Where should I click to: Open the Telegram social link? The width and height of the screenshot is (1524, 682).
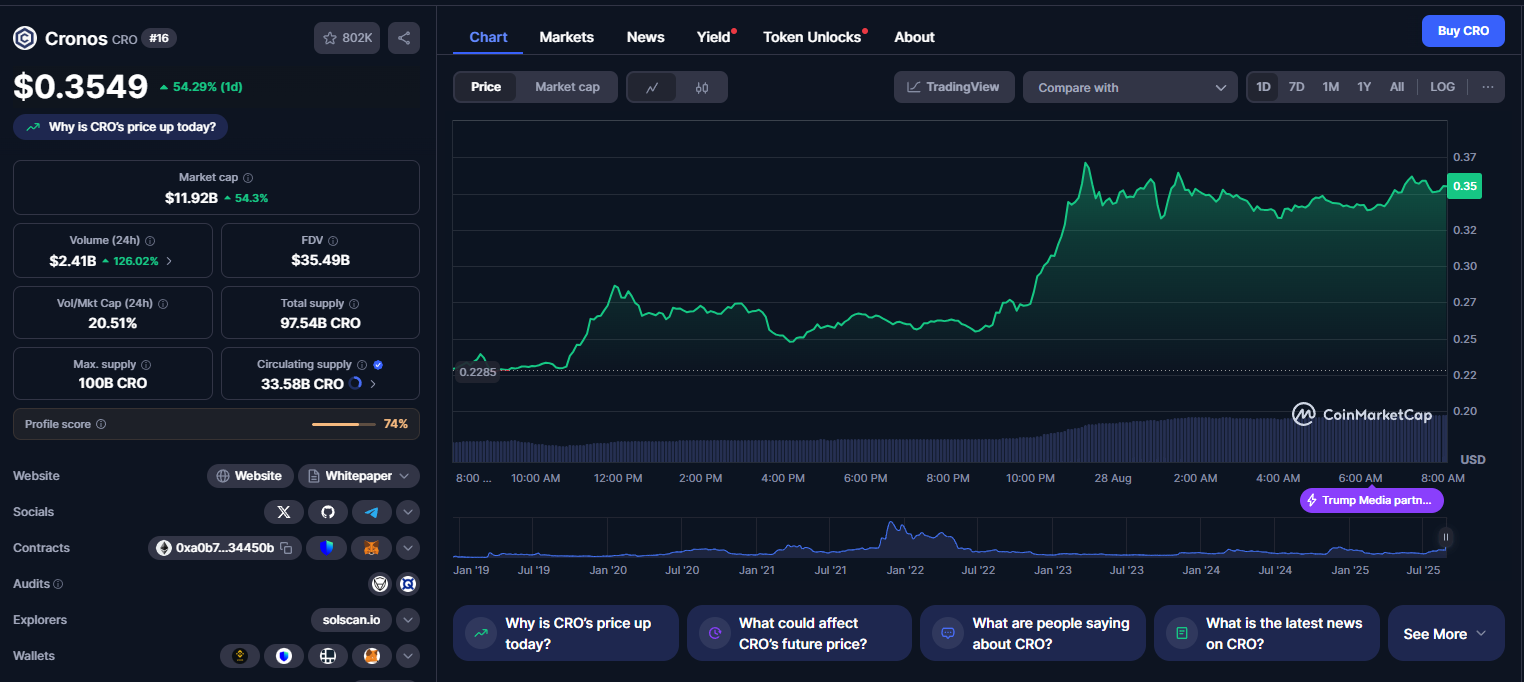click(x=372, y=512)
